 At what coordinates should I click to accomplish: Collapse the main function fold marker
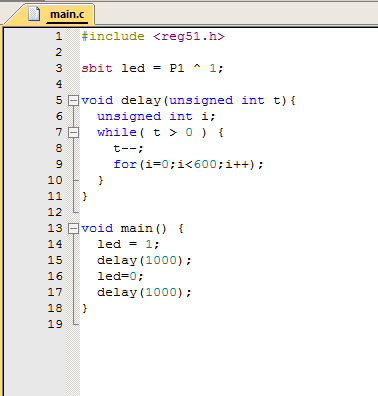[x=73, y=228]
